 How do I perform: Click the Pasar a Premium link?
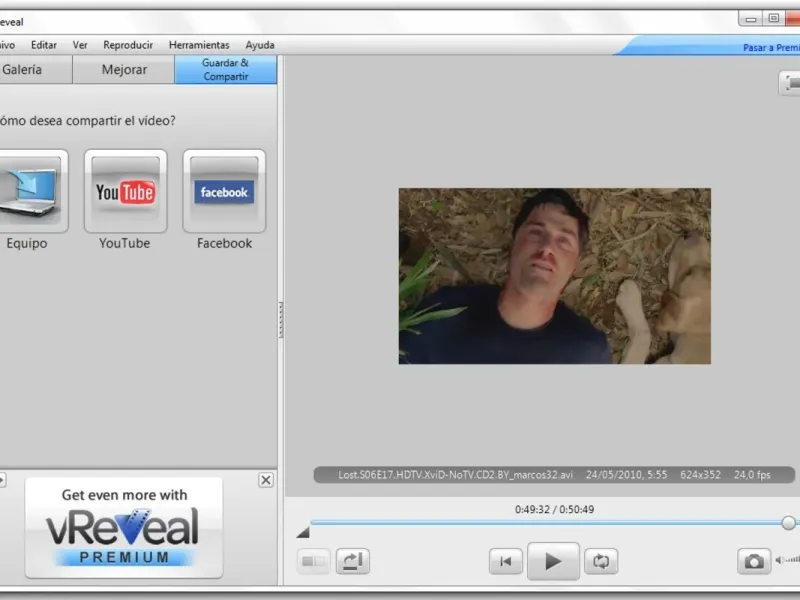tap(771, 47)
